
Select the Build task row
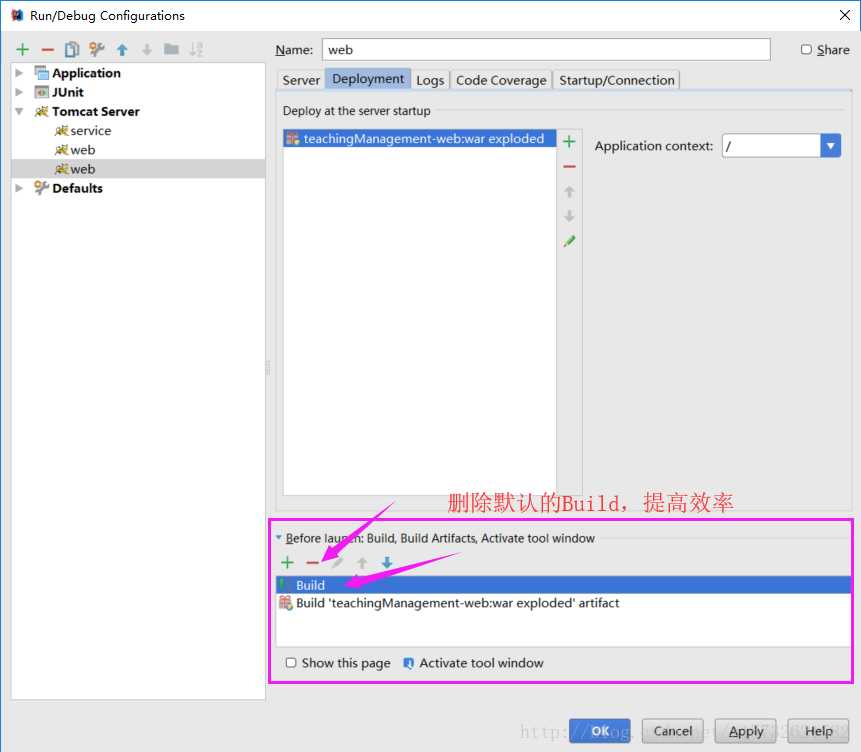tap(563, 585)
